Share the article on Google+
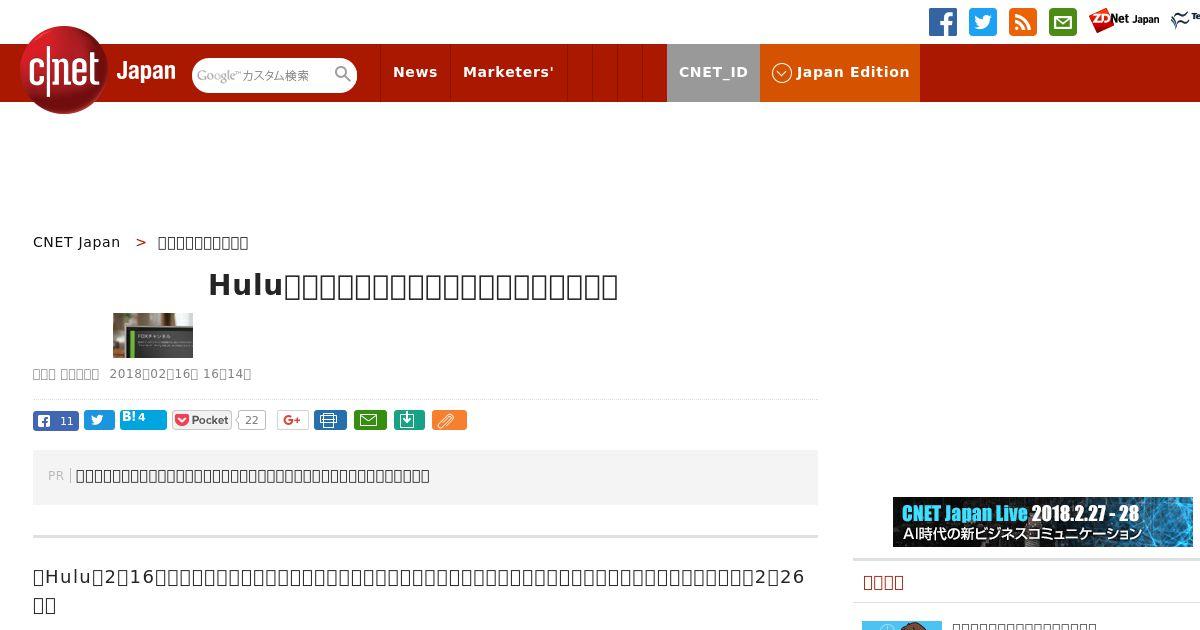This screenshot has width=1200, height=630. click(292, 420)
